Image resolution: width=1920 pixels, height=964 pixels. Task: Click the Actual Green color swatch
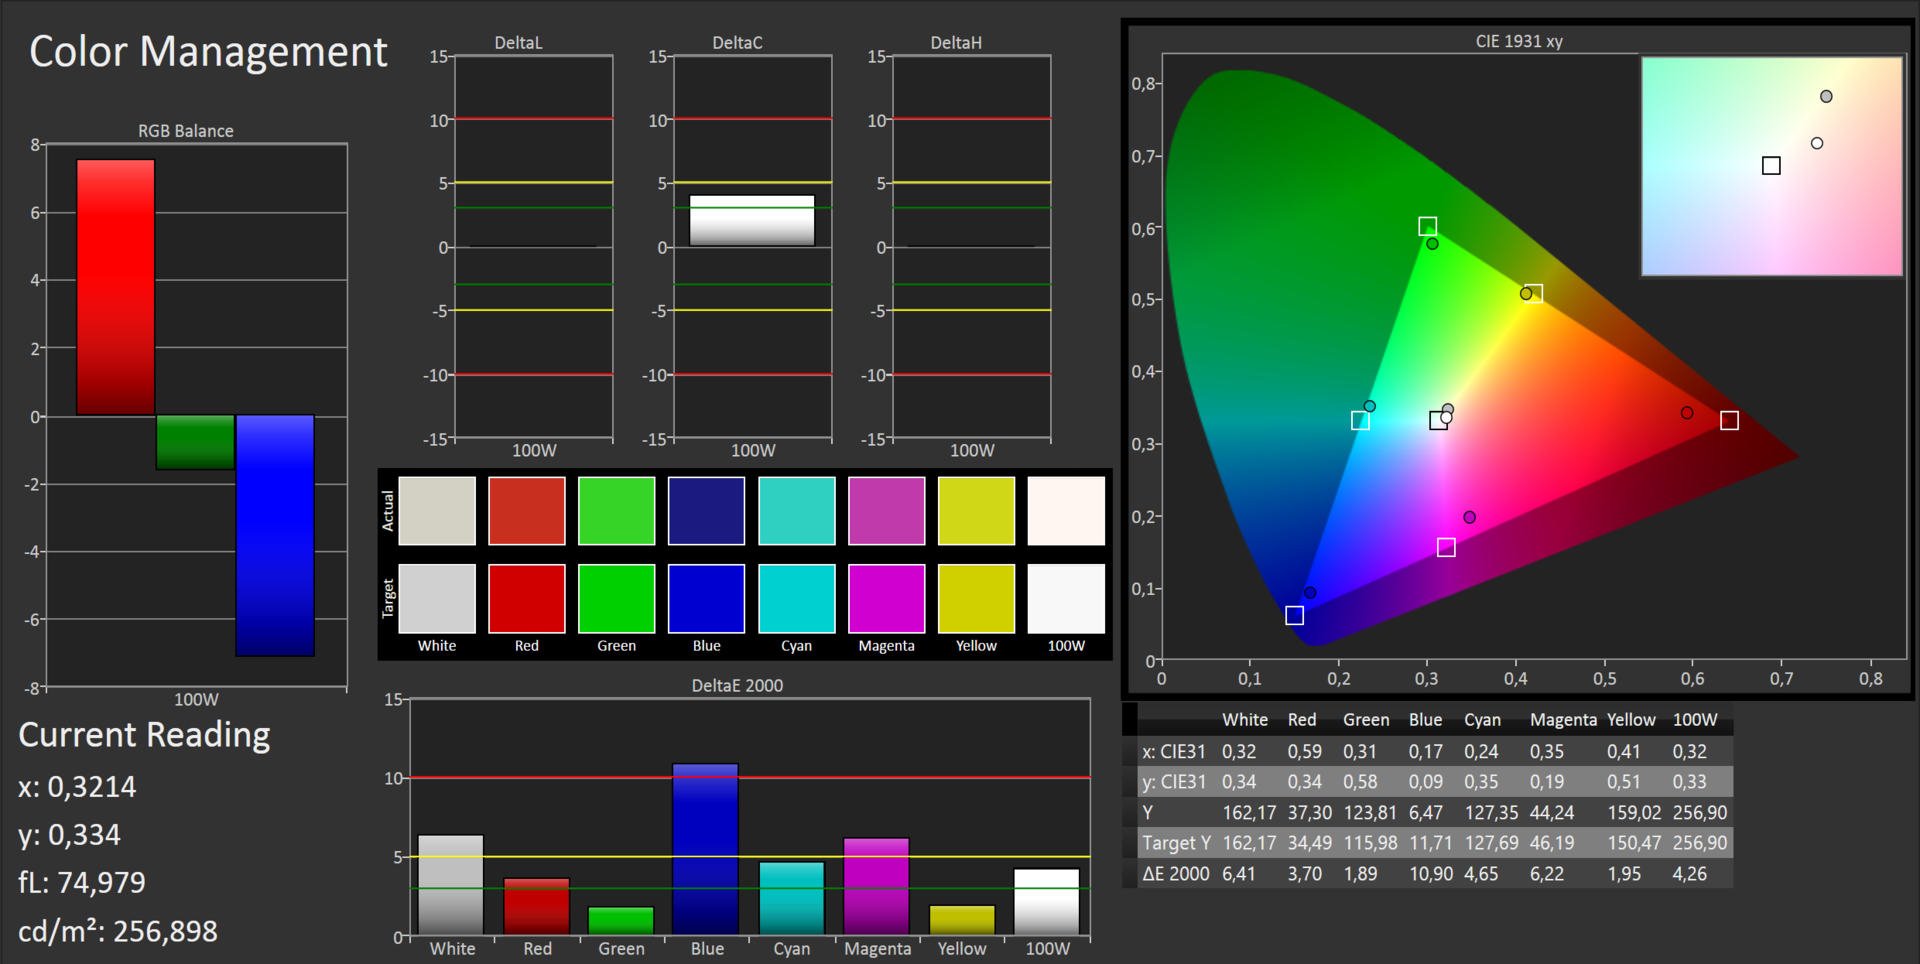(617, 511)
